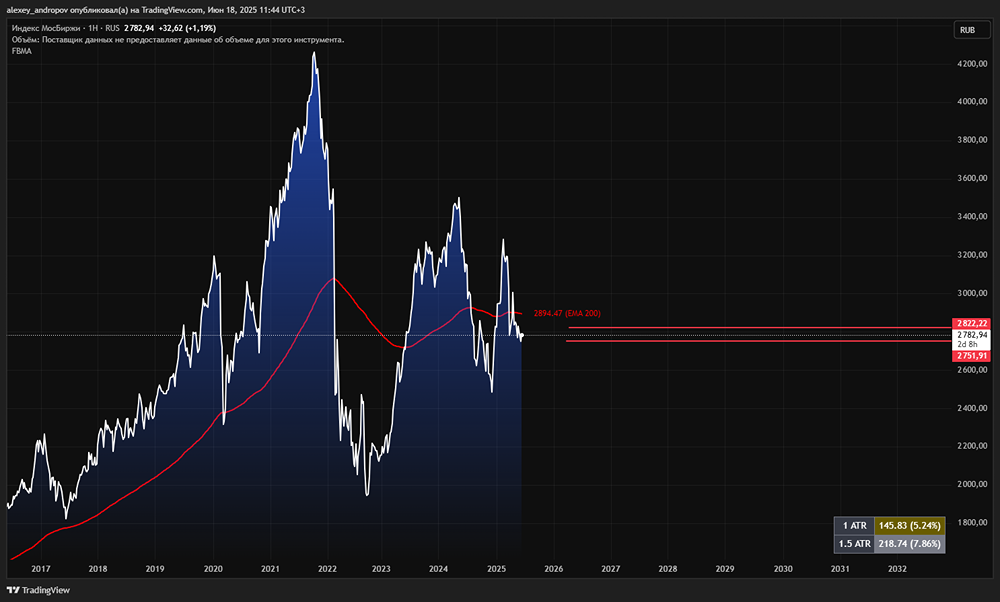Viewport: 1000px width, 602px height.
Task: Click the 2000,00 price axis label
Action: click(x=972, y=484)
